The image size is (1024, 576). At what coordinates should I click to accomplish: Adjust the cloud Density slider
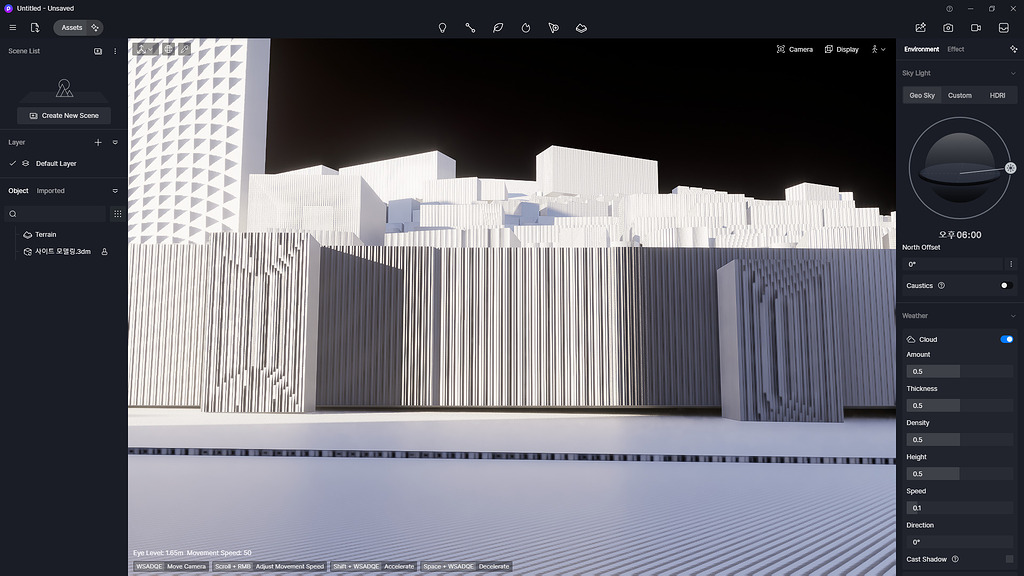tap(959, 440)
